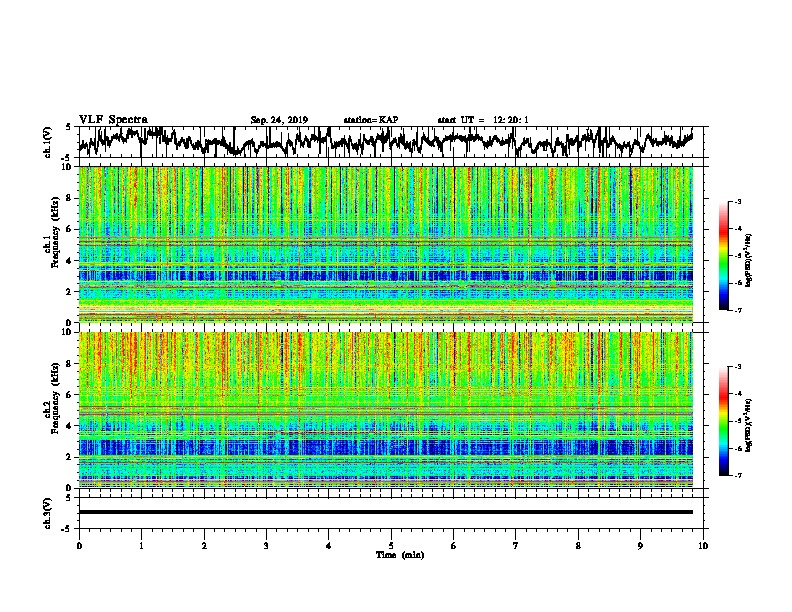Click the log(PSD) unit label beside ch.2 colorbar
Viewport: 792px width, 612px height.
pos(748,425)
